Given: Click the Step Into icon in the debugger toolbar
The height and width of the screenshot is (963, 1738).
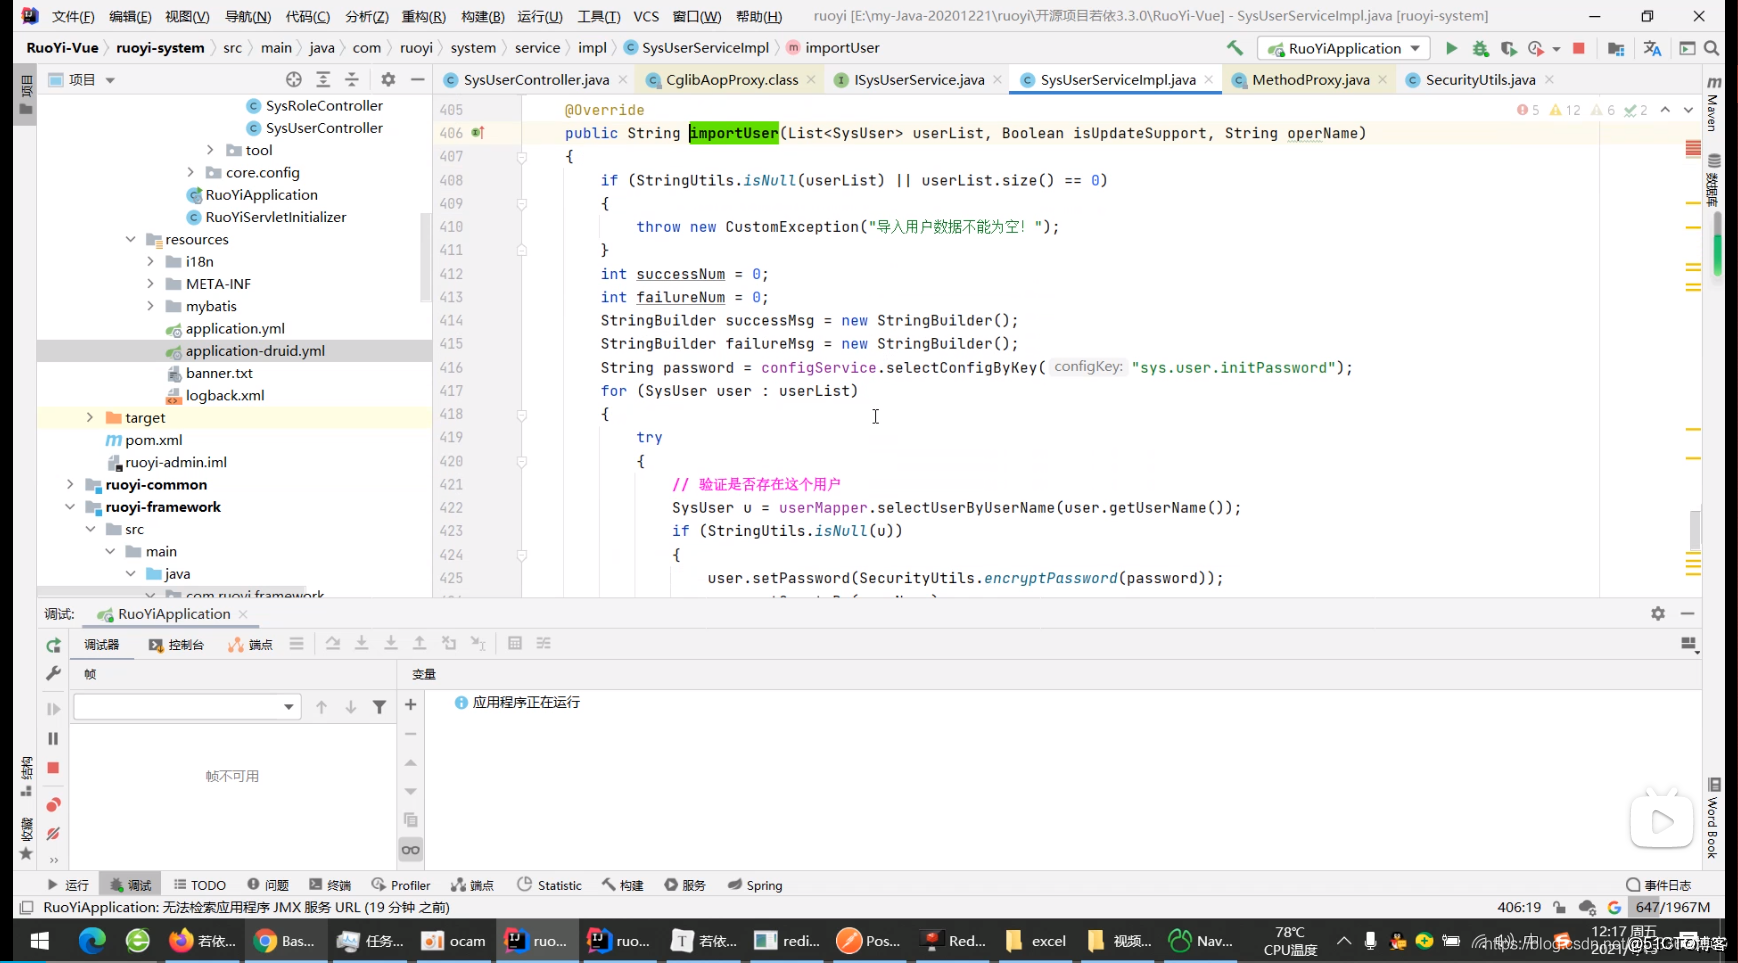Looking at the screenshot, I should [x=362, y=643].
